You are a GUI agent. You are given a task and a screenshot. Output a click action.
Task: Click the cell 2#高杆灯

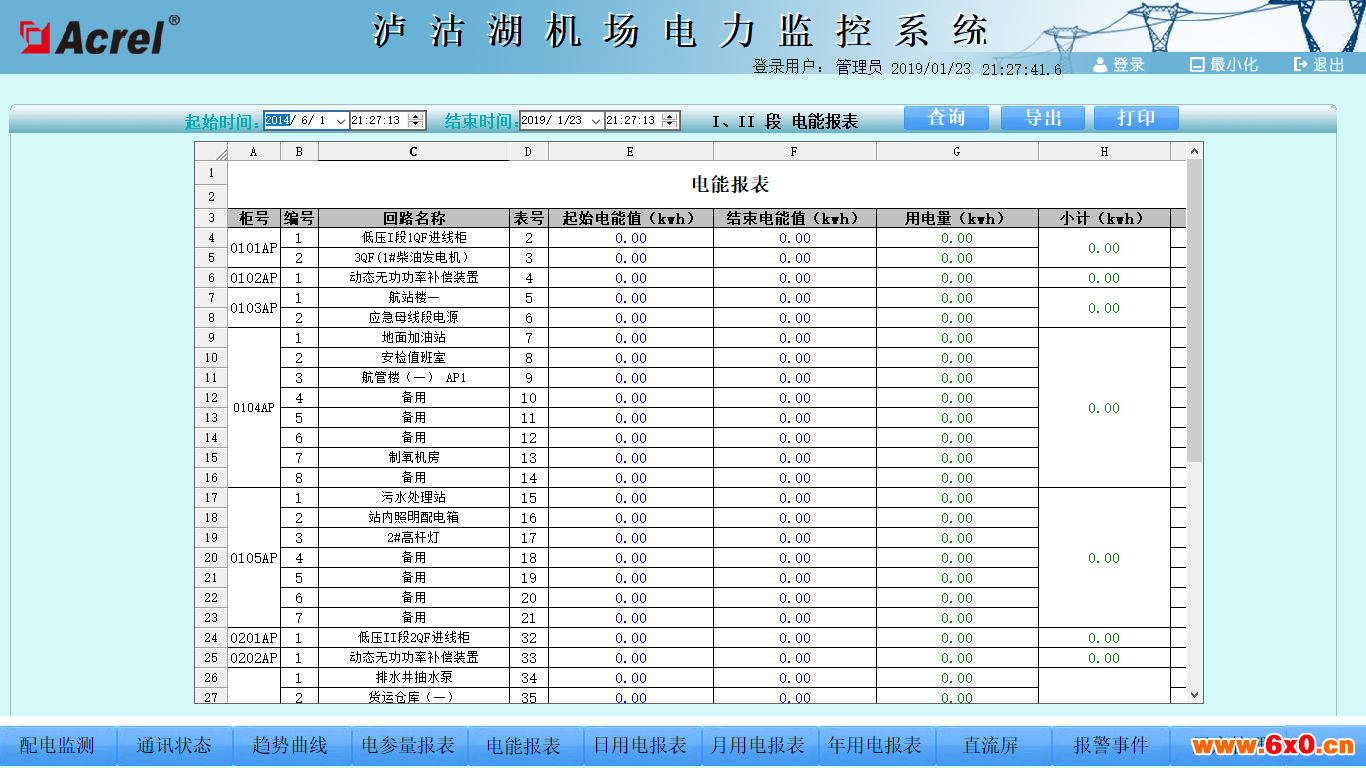click(414, 538)
